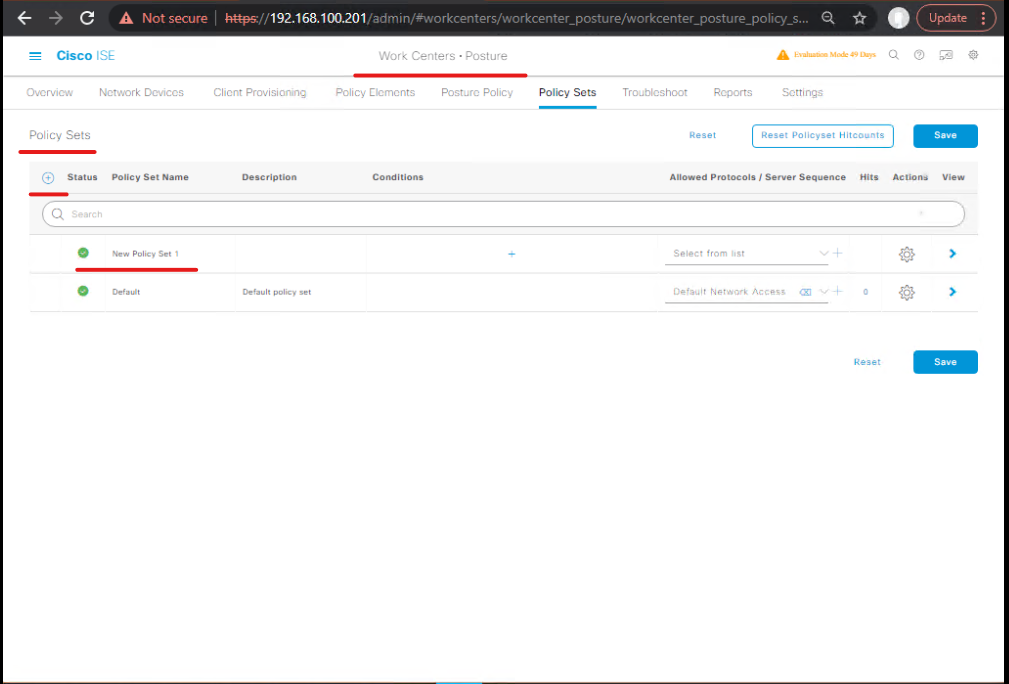Screen dimensions: 1009x684
Task: Click Save beside Reset Policyset Hitcounts
Action: pyautogui.click(x=945, y=136)
